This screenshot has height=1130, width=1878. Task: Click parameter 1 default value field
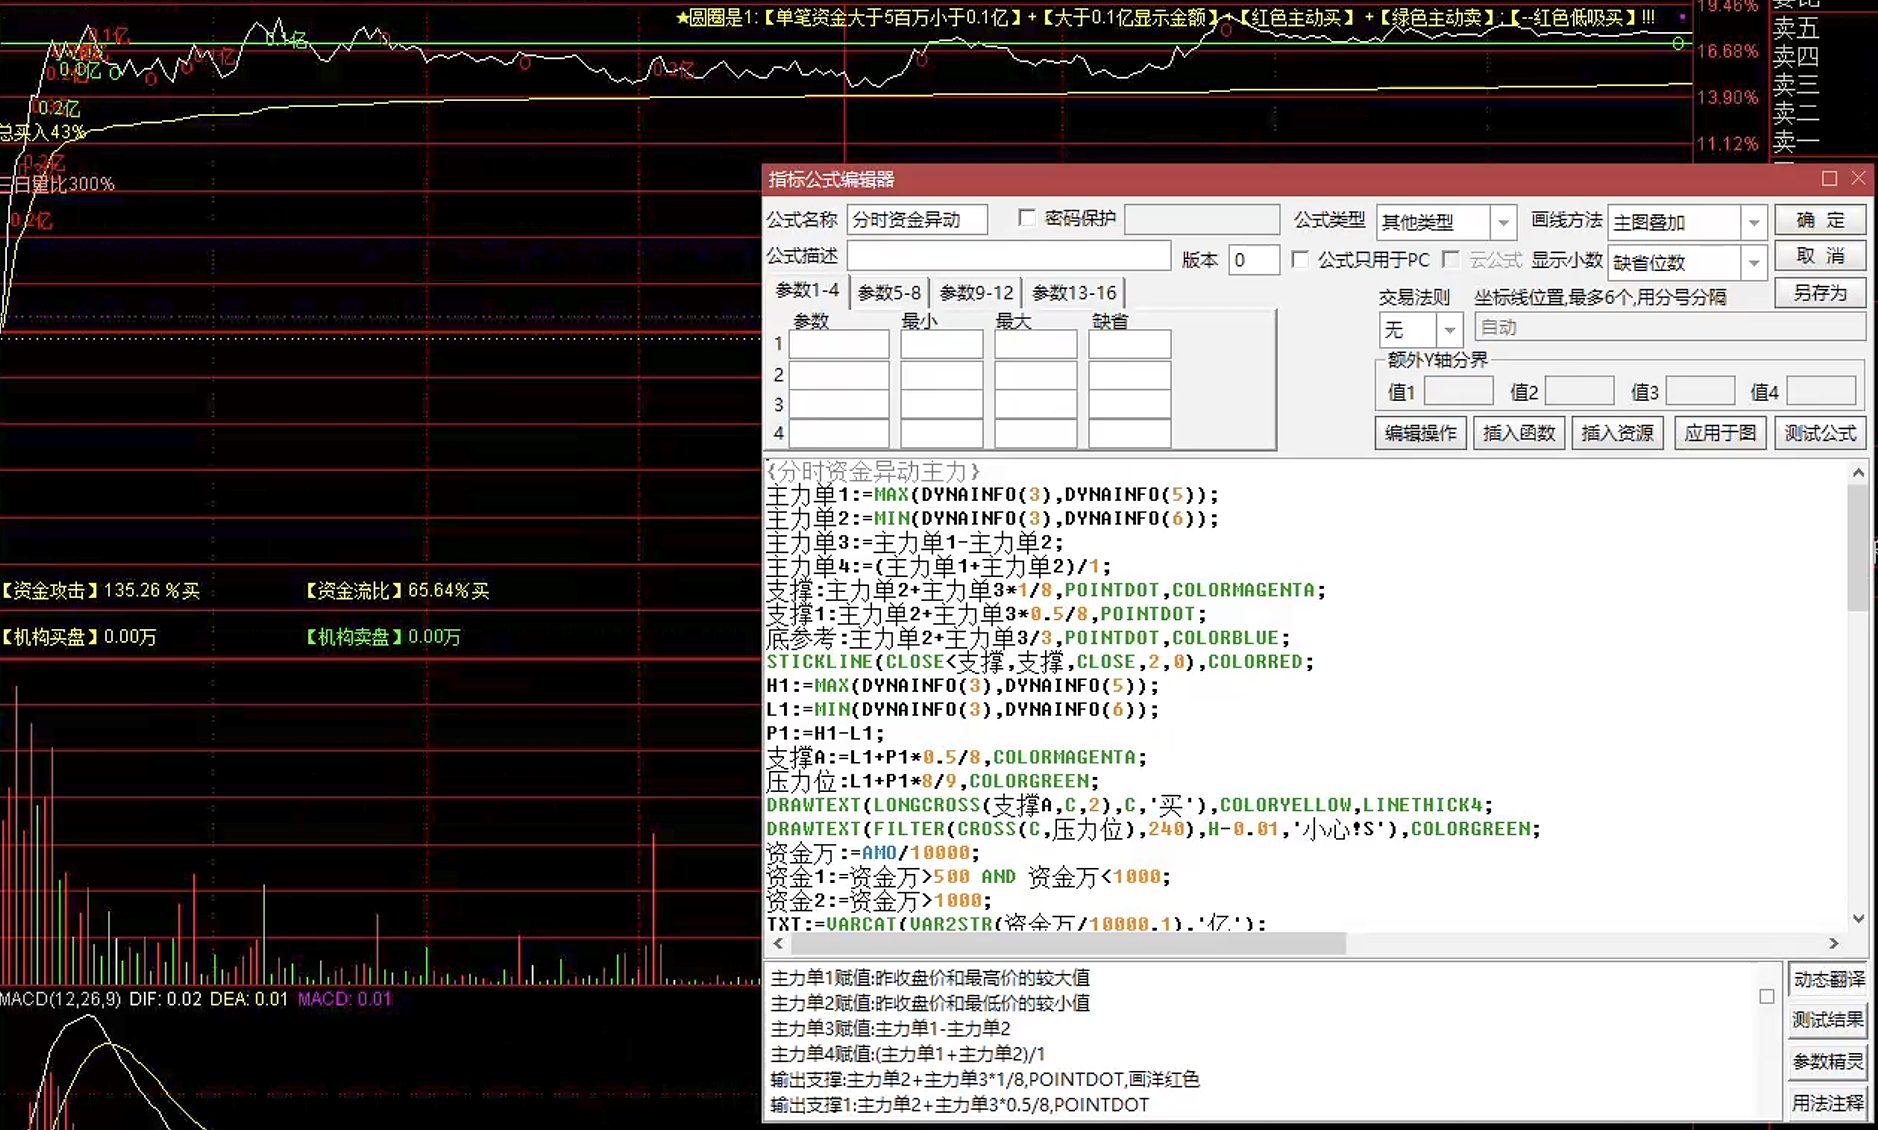pos(1130,345)
